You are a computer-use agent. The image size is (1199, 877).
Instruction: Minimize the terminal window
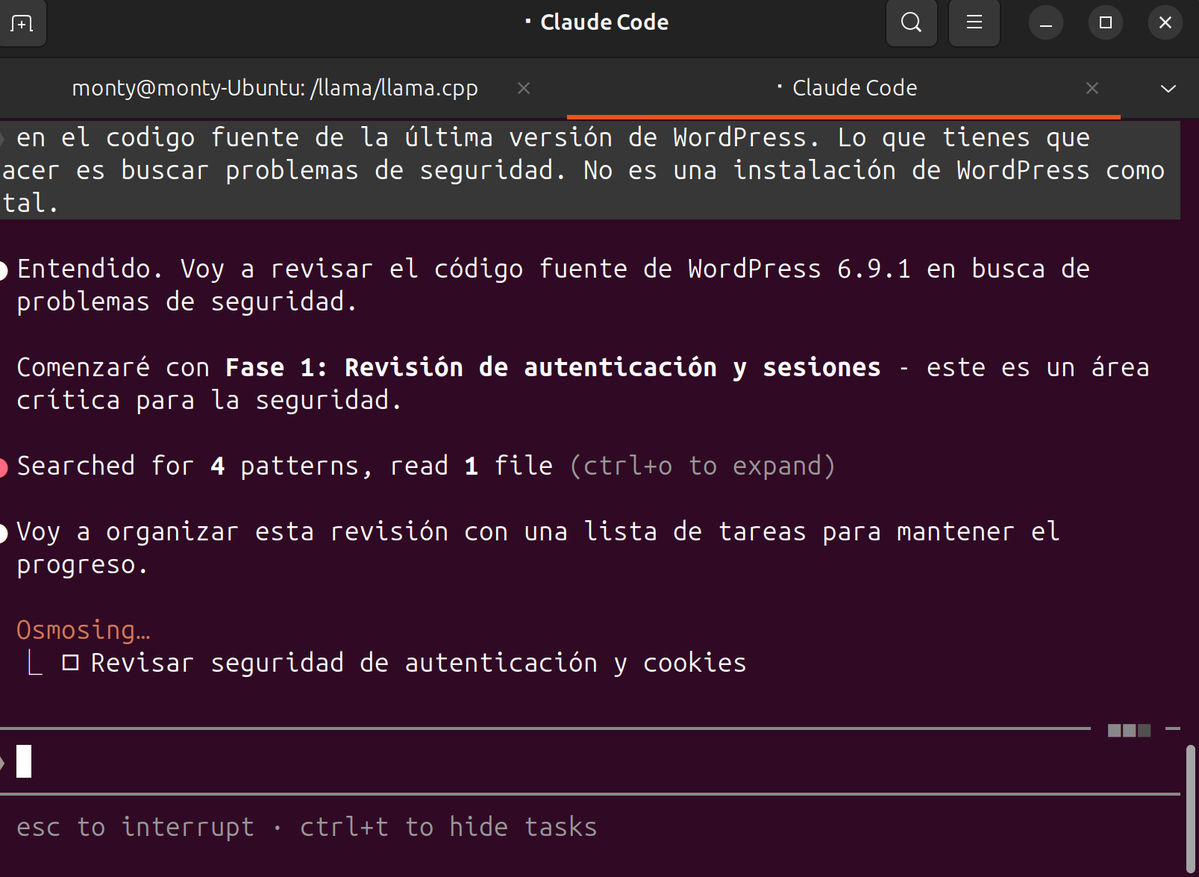point(1045,23)
